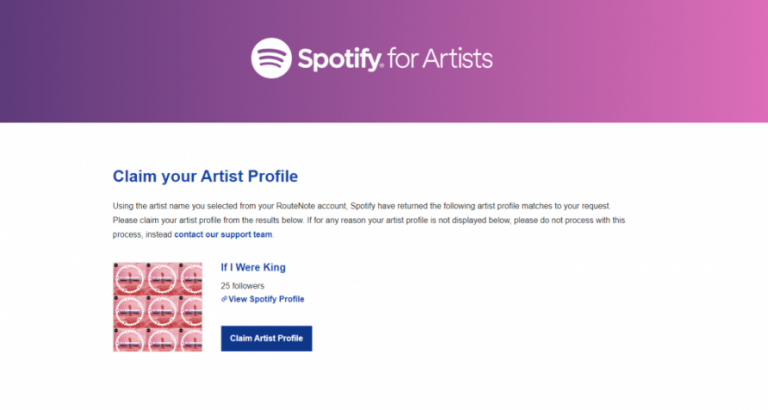The image size is (768, 410).
Task: Click the Claim Artist Profile button
Action: [x=266, y=338]
